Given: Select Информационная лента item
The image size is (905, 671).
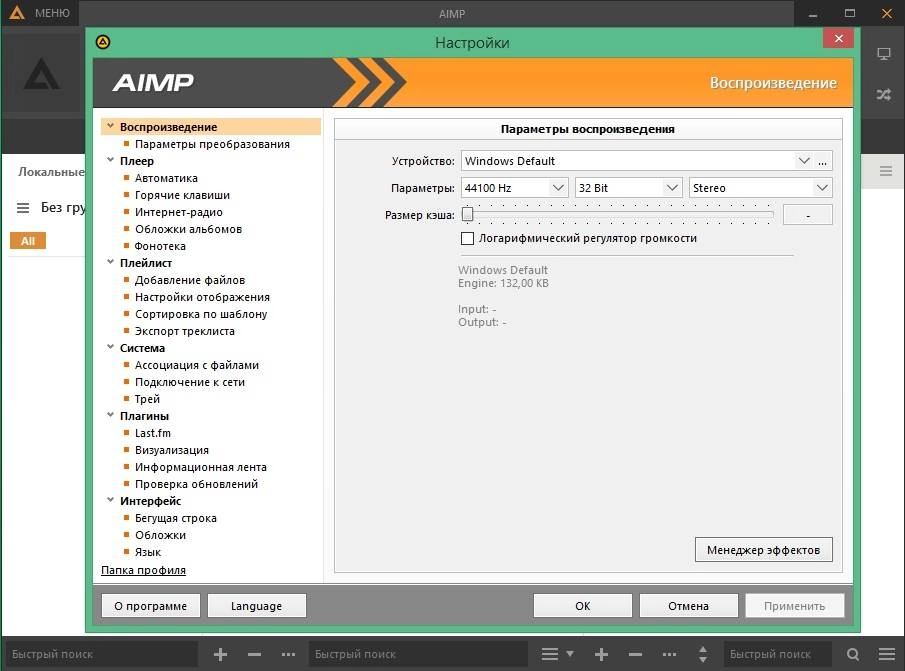Looking at the screenshot, I should point(201,467).
